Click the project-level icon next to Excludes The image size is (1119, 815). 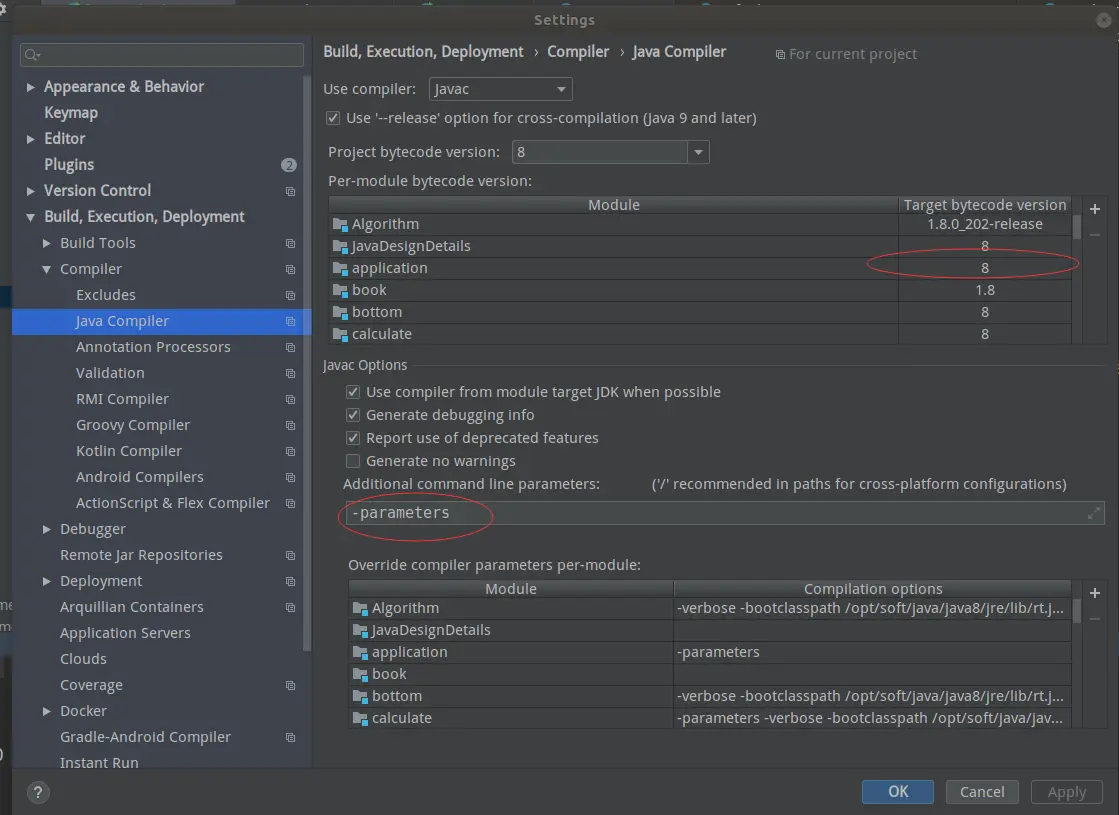[290, 295]
